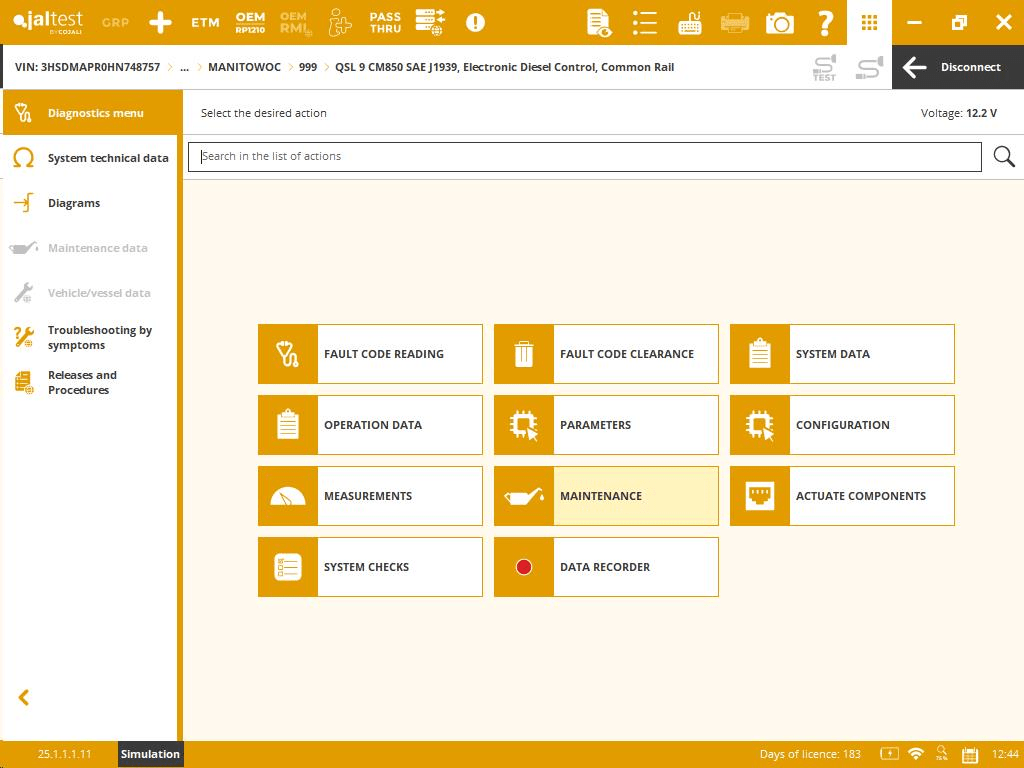
Task: Open the PASS THRU mode
Action: point(385,22)
